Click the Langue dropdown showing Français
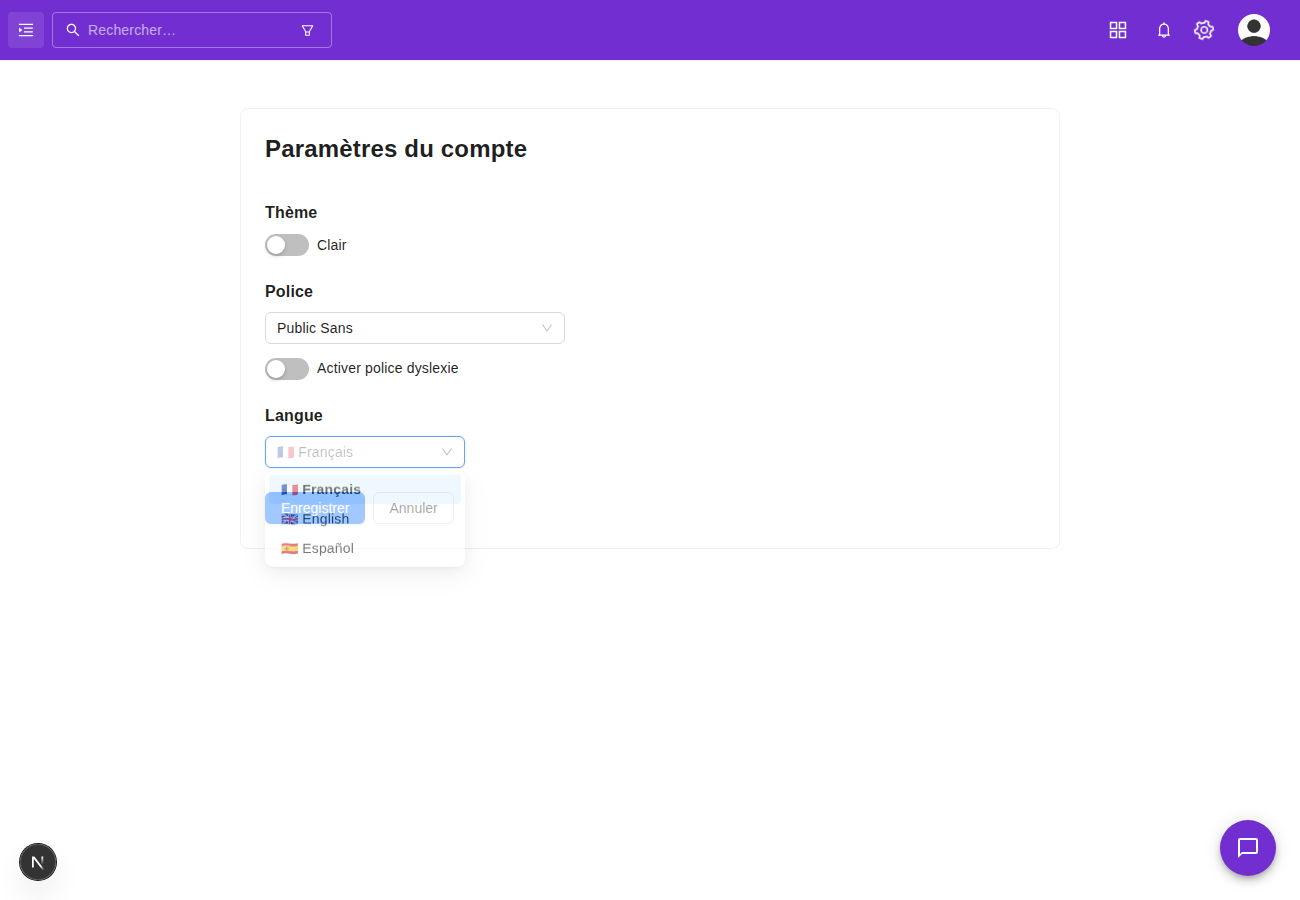The width and height of the screenshot is (1300, 900). point(365,452)
